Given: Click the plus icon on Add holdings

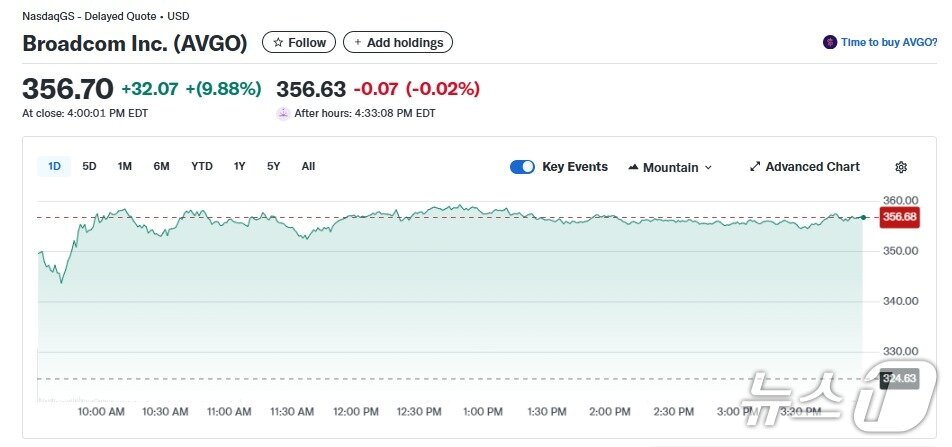Looking at the screenshot, I should (x=358, y=43).
